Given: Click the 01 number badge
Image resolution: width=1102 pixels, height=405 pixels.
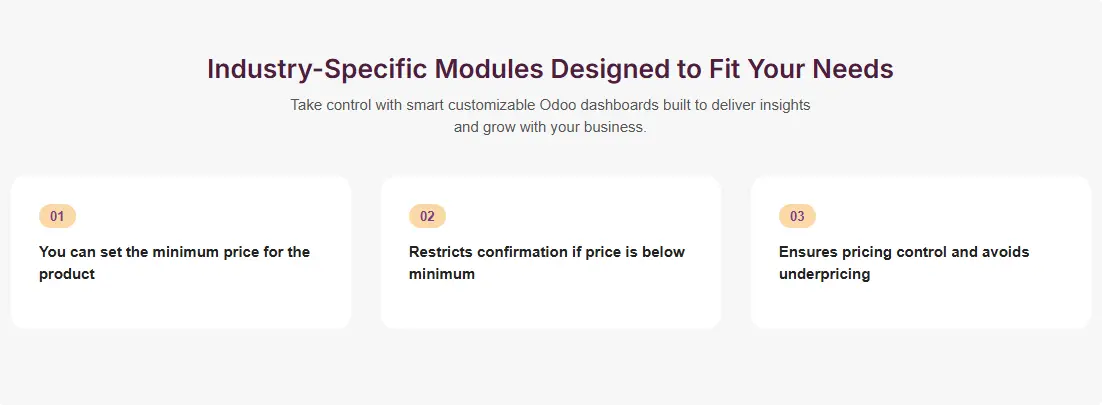Looking at the screenshot, I should (57, 216).
